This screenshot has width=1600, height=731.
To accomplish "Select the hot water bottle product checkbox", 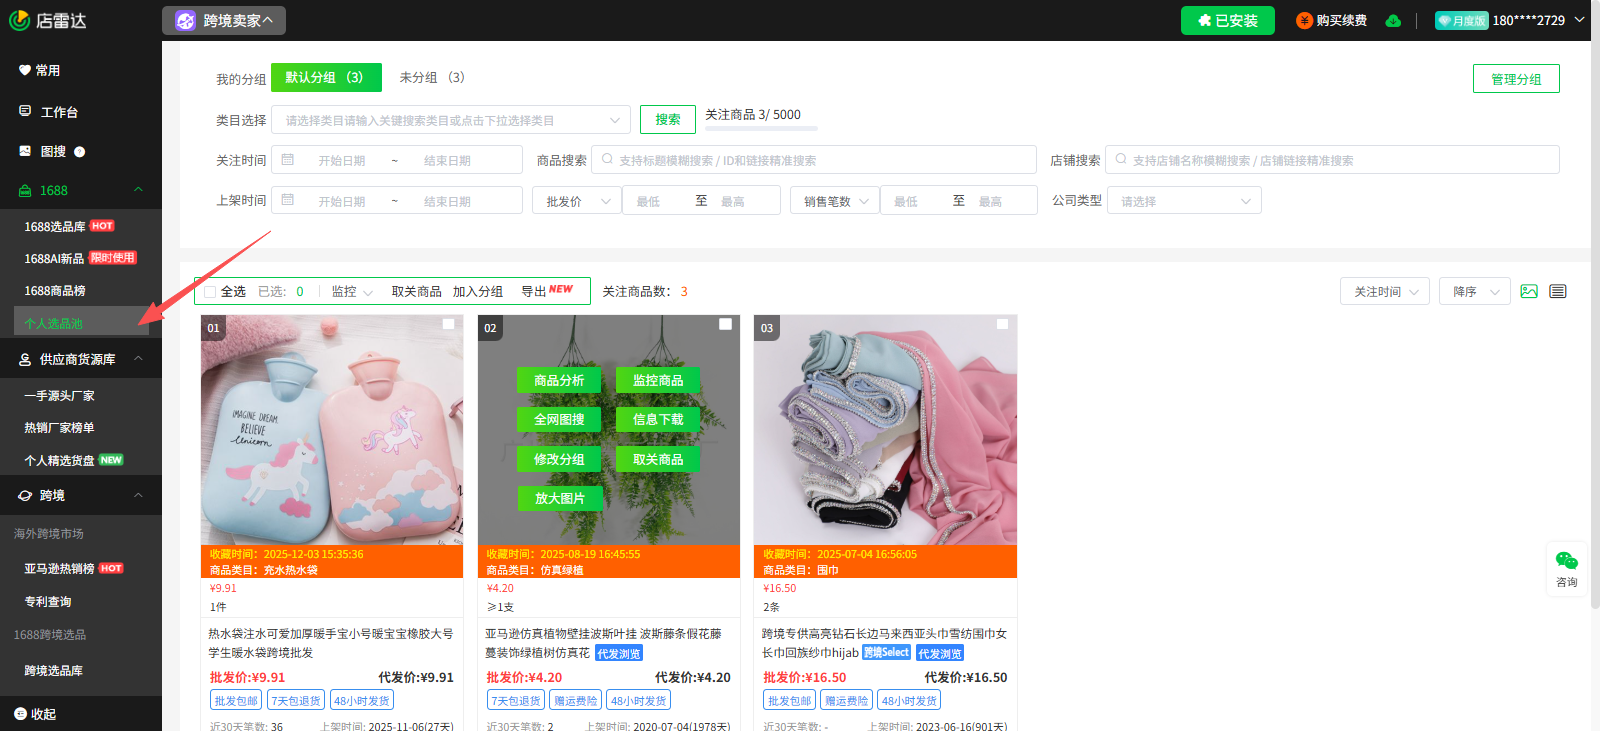I will coord(449,324).
